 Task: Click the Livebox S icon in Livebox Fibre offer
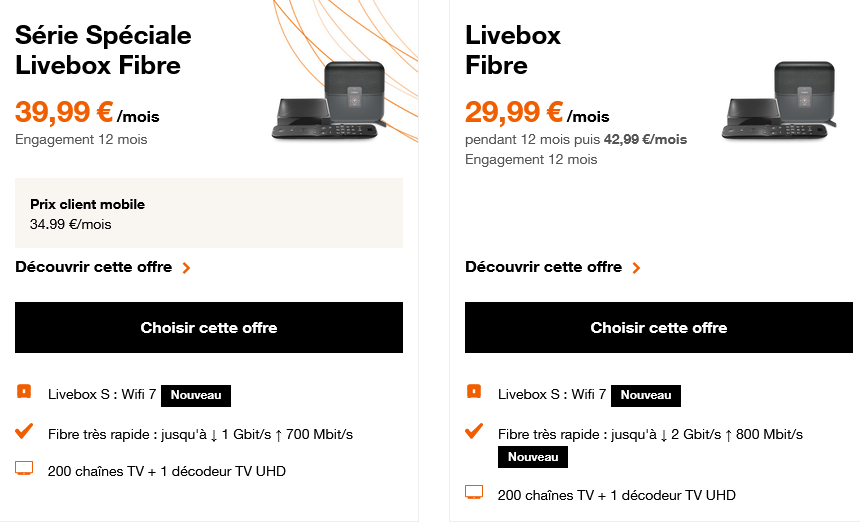475,390
